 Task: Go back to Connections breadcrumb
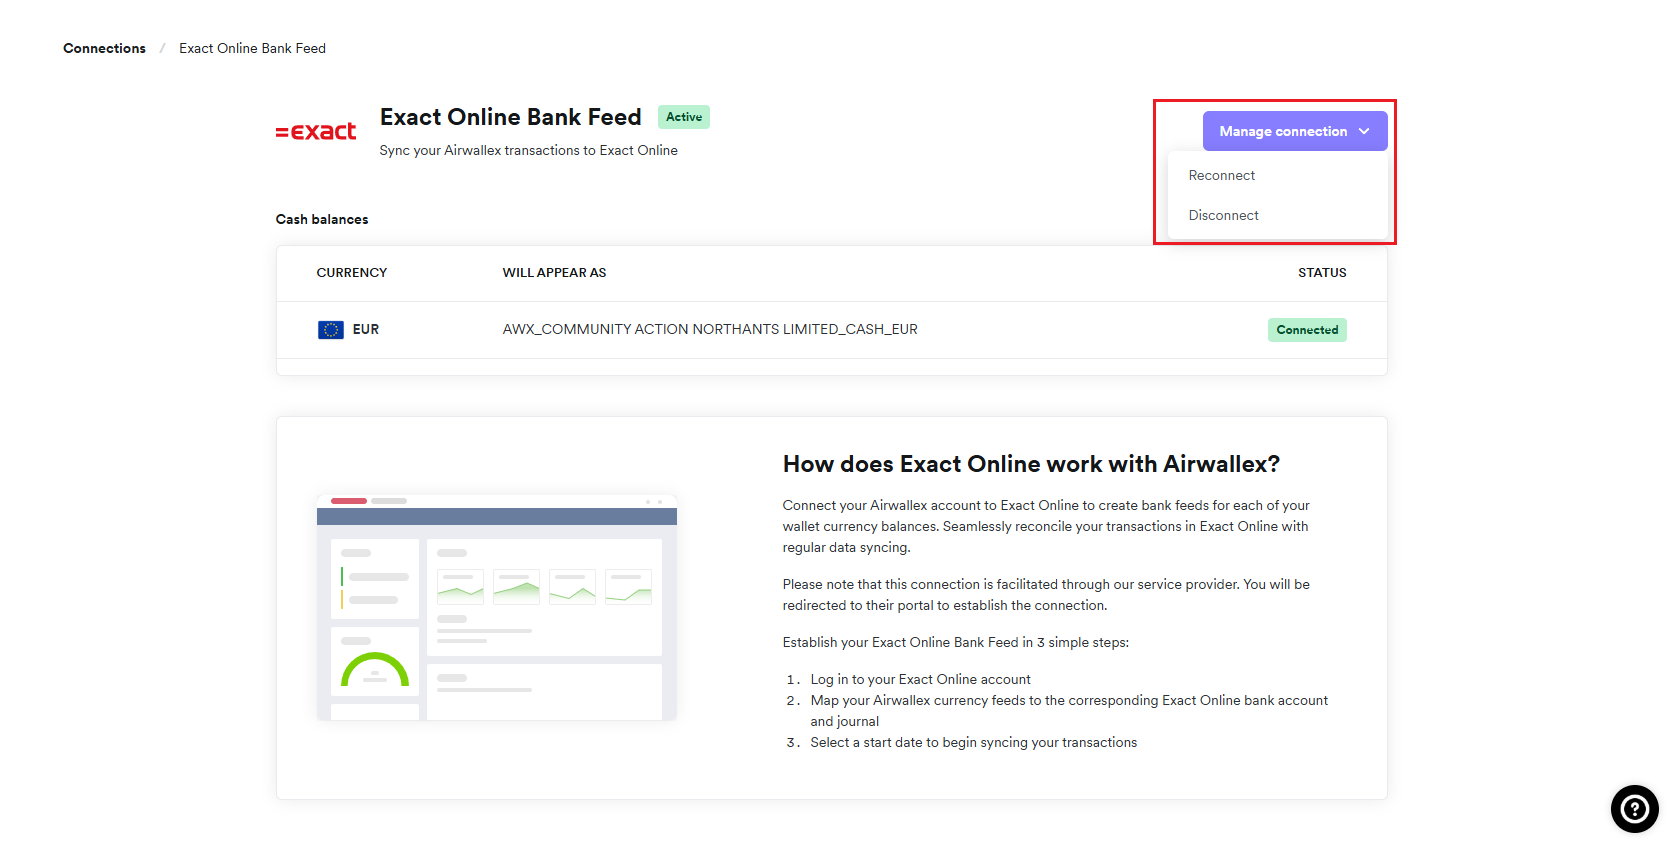(x=104, y=48)
